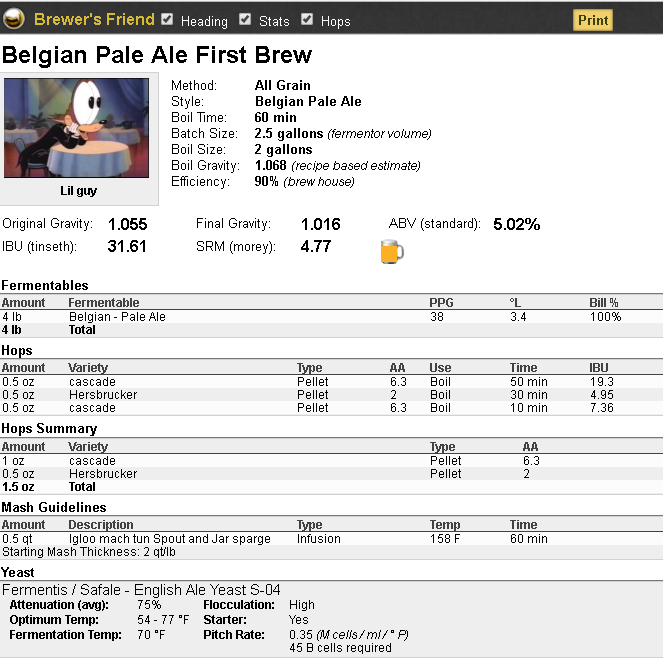Disable the Hops checkbox
The height and width of the screenshot is (658, 663).
(307, 19)
